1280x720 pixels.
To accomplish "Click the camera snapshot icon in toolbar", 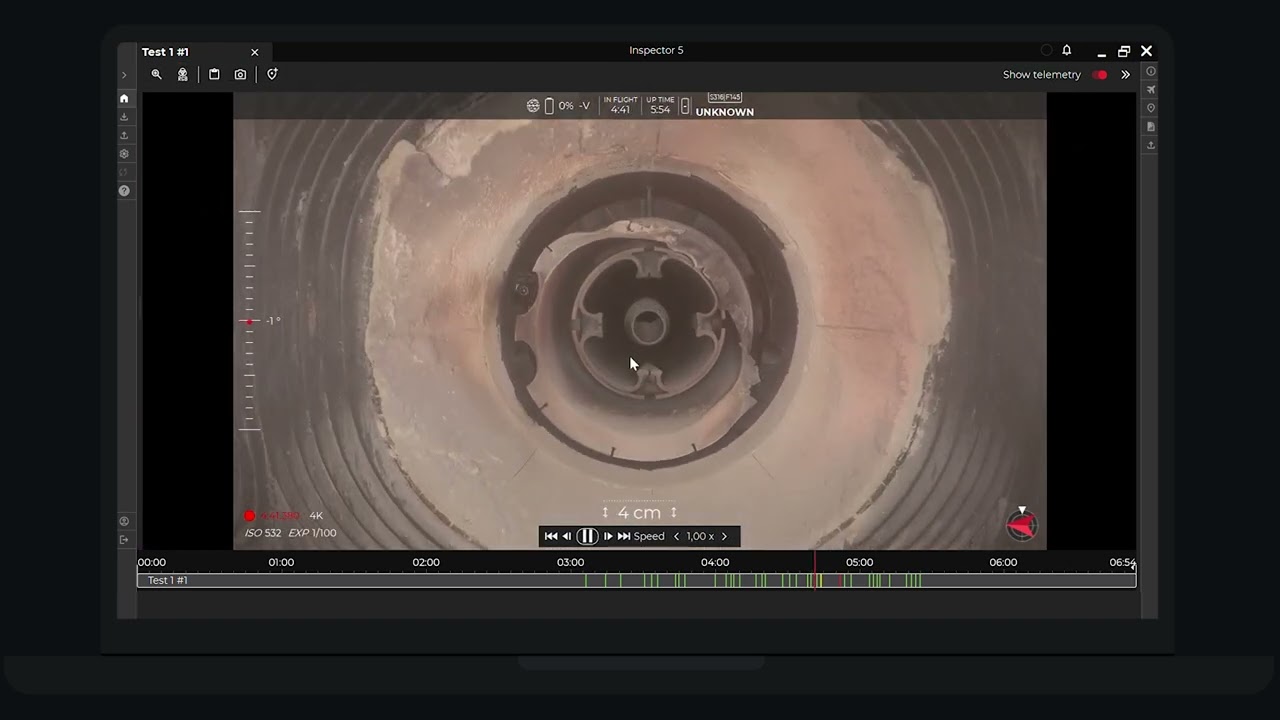I will (x=240, y=74).
